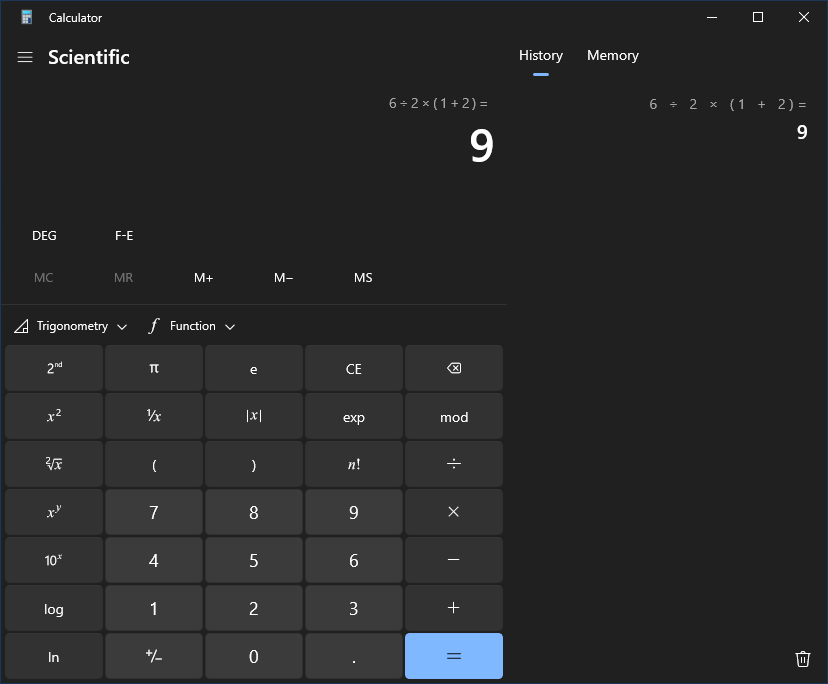Insert an open parenthesis
Image resolution: width=828 pixels, height=684 pixels.
click(x=154, y=464)
